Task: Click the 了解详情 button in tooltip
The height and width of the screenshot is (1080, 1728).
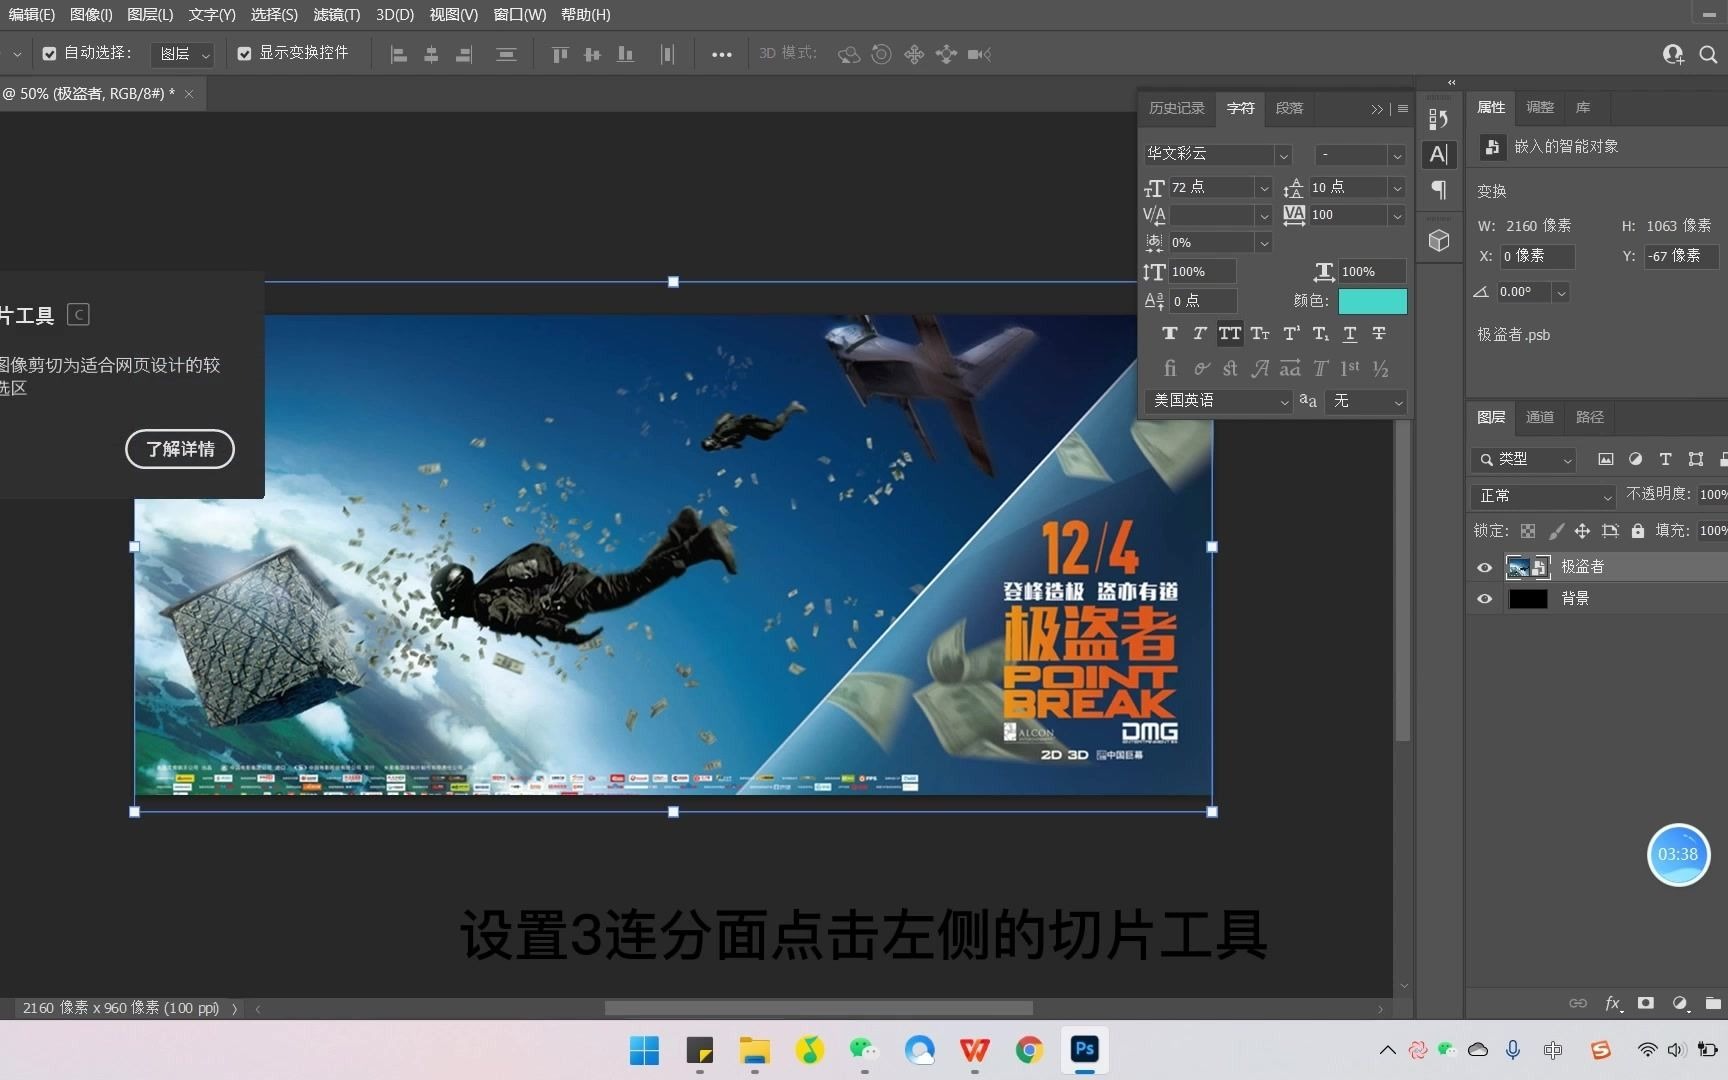Action: [180, 449]
